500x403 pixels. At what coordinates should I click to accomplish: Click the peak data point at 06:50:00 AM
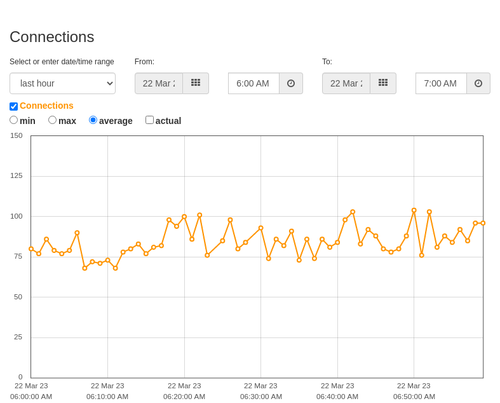(414, 210)
